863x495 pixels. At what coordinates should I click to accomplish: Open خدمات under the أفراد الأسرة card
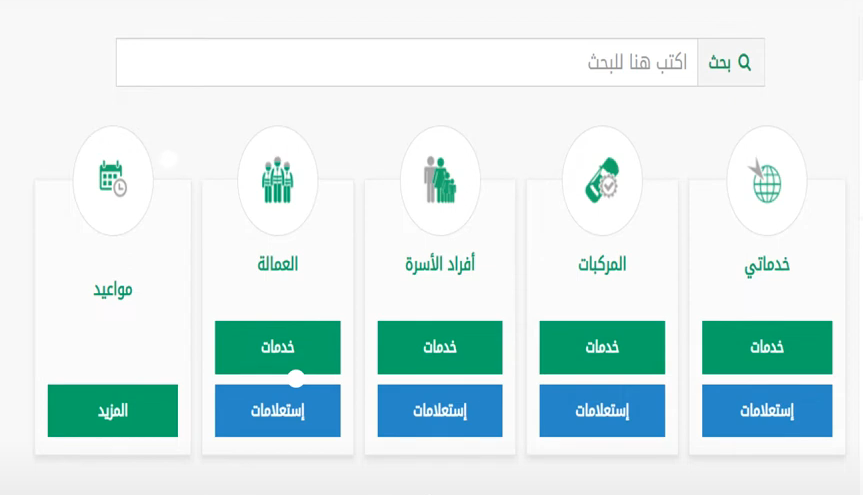(440, 347)
